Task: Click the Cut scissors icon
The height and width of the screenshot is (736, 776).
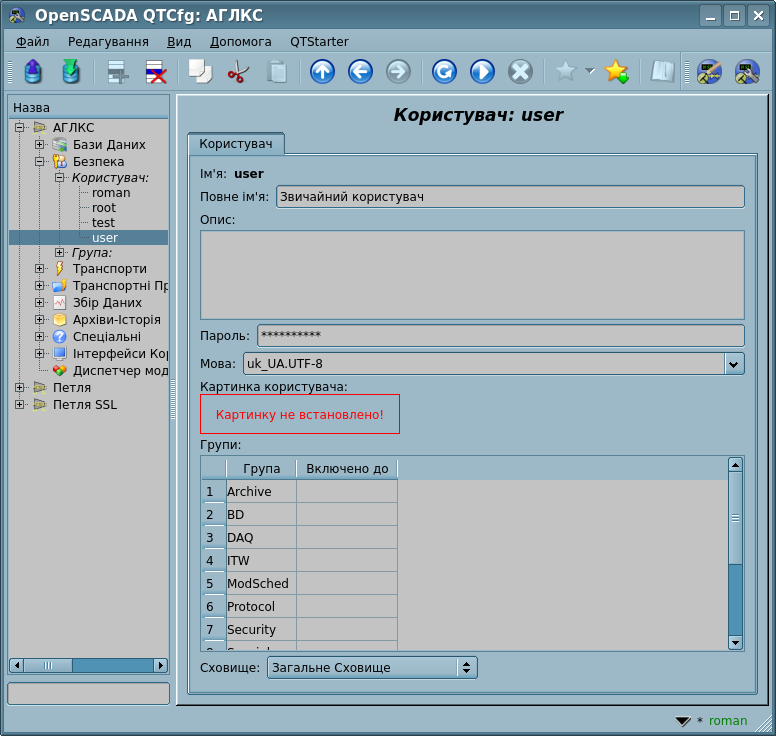Action: click(238, 72)
